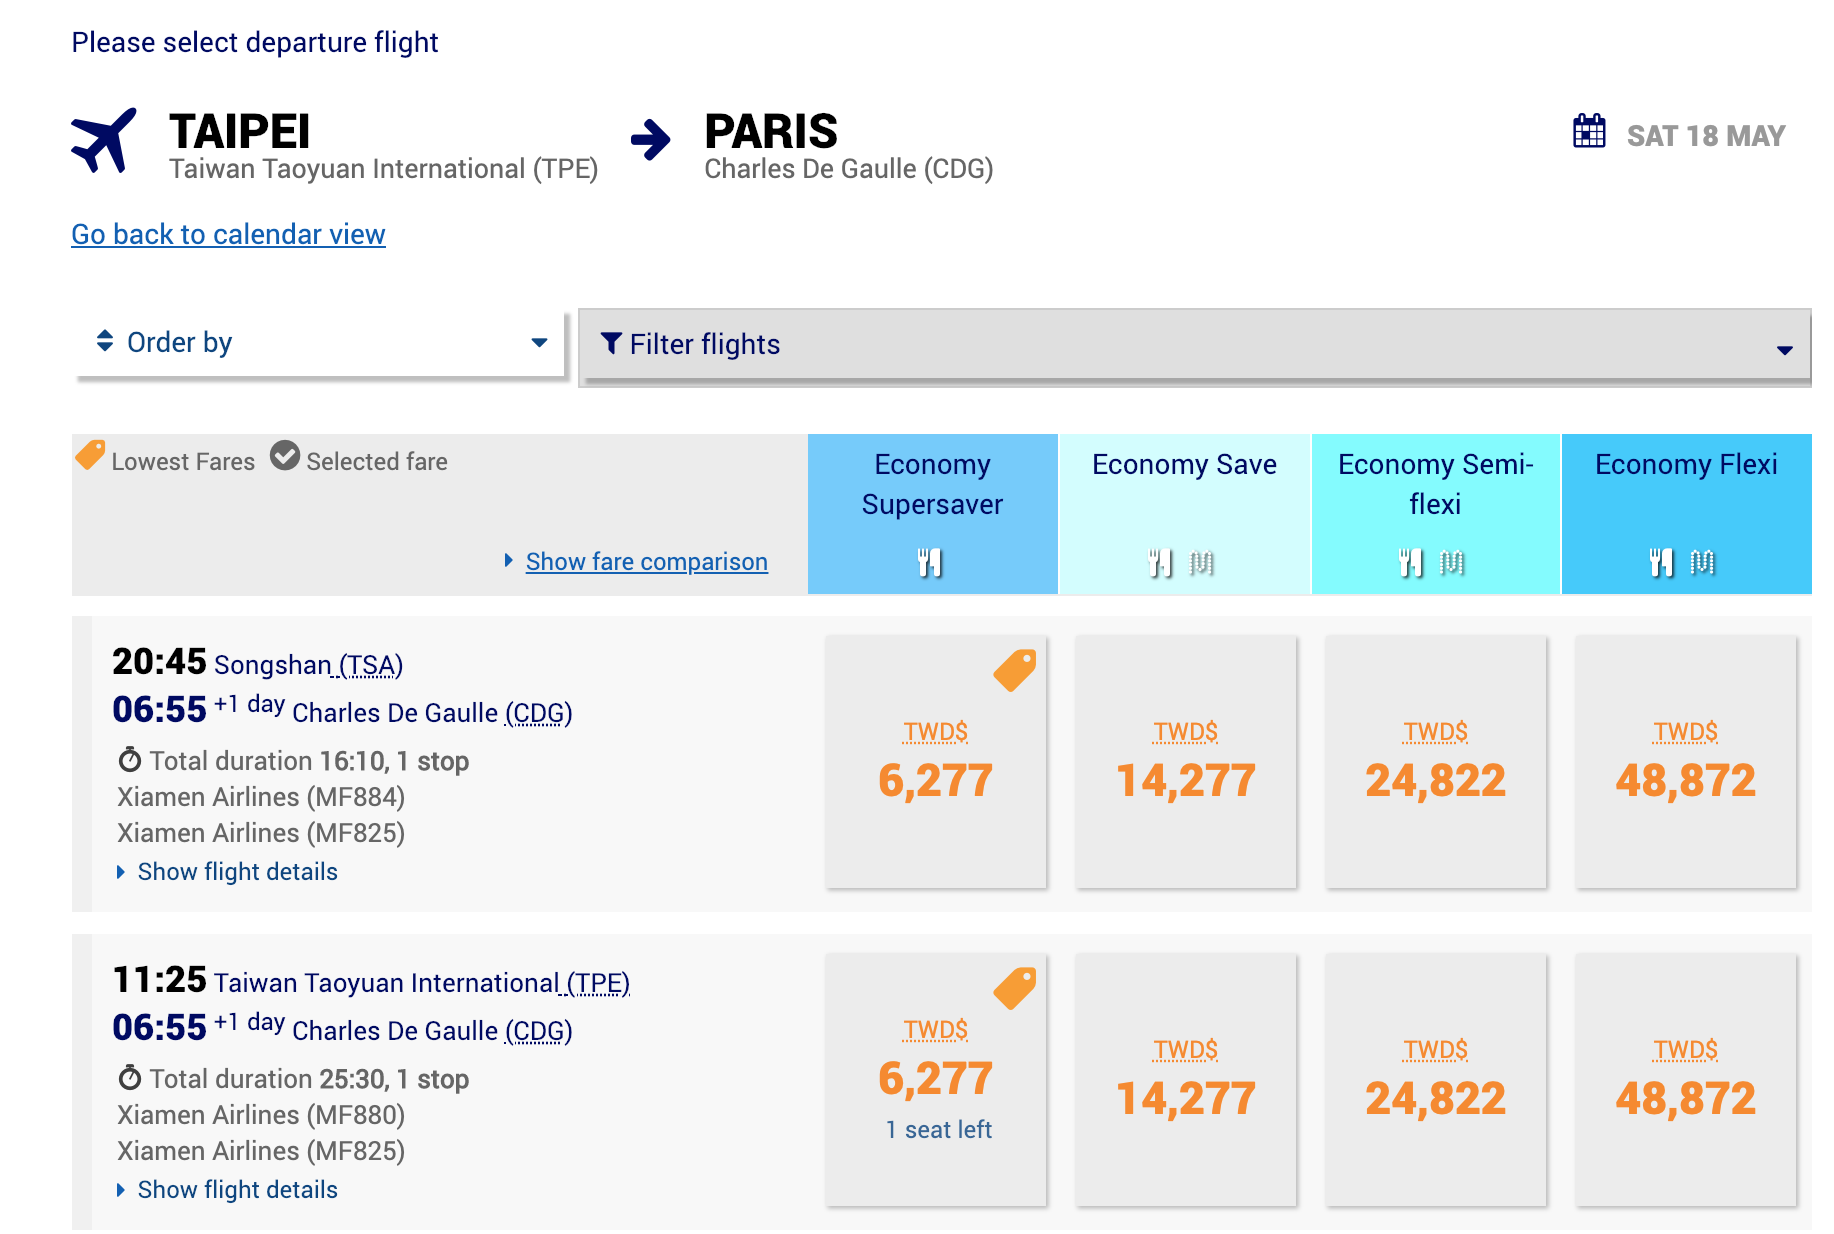The height and width of the screenshot is (1234, 1834).
Task: Choose 24,822 Semi-flexi fare for 20:45 flight
Action: pos(1436,762)
